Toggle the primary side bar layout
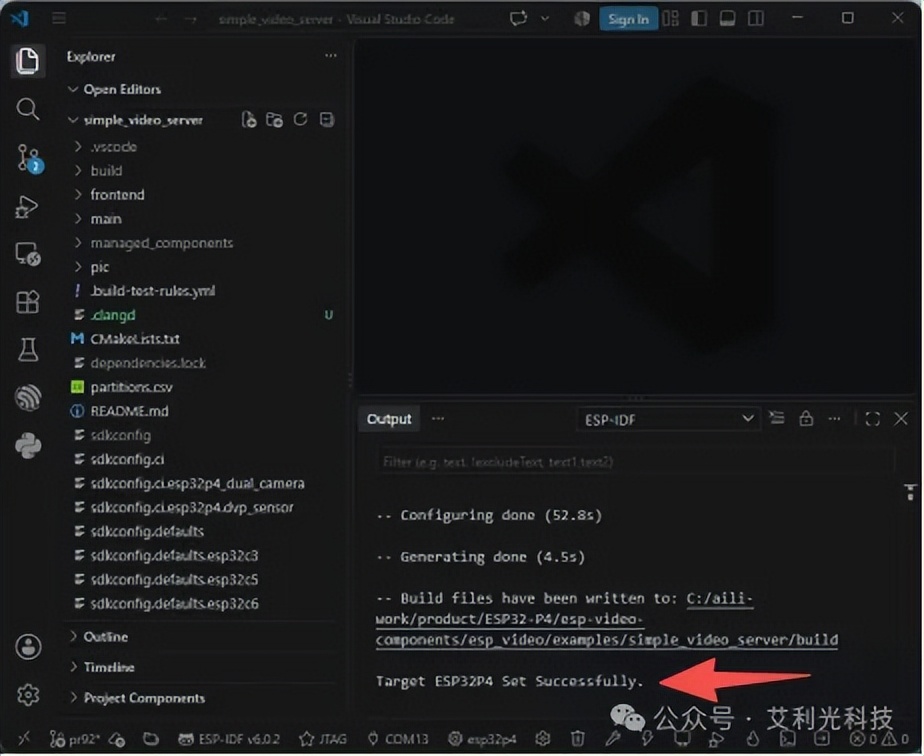Screen dimensions: 924x756 click(x=699, y=19)
